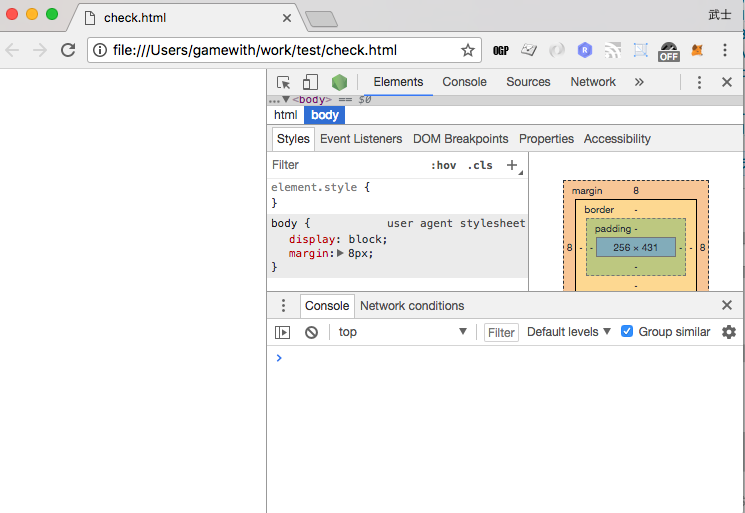Click the browser back arrow
The height and width of the screenshot is (513, 745).
coord(12,50)
